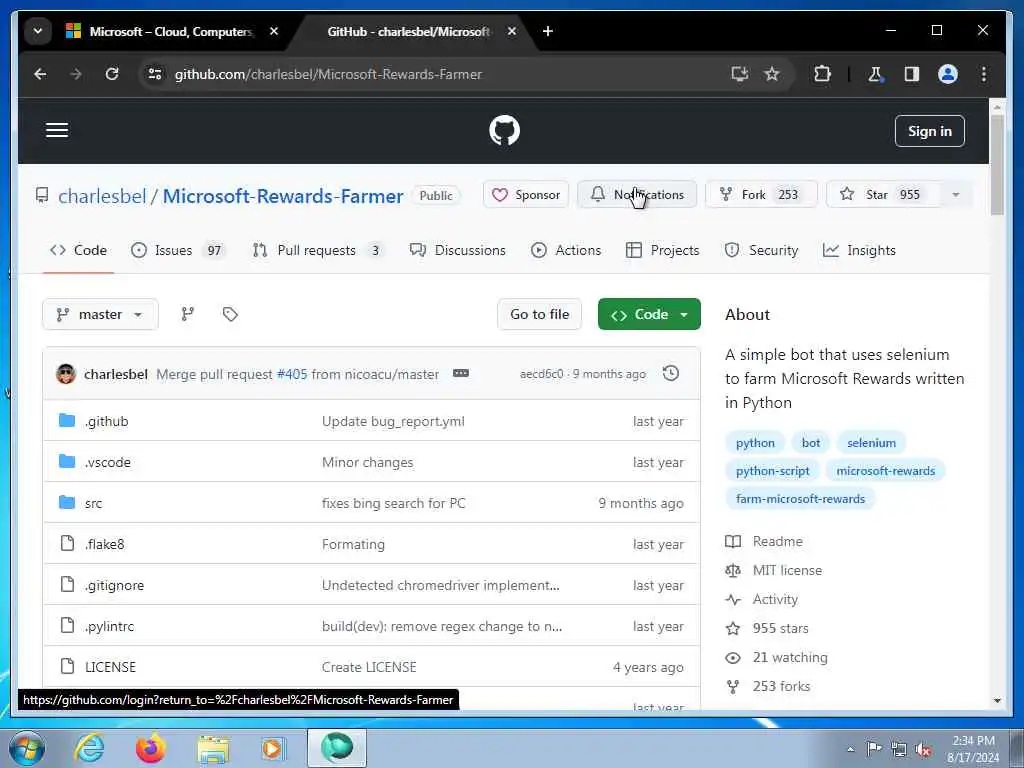Select the farm-microsoft-rewards topic tag
This screenshot has width=1024, height=768.
coord(800,499)
